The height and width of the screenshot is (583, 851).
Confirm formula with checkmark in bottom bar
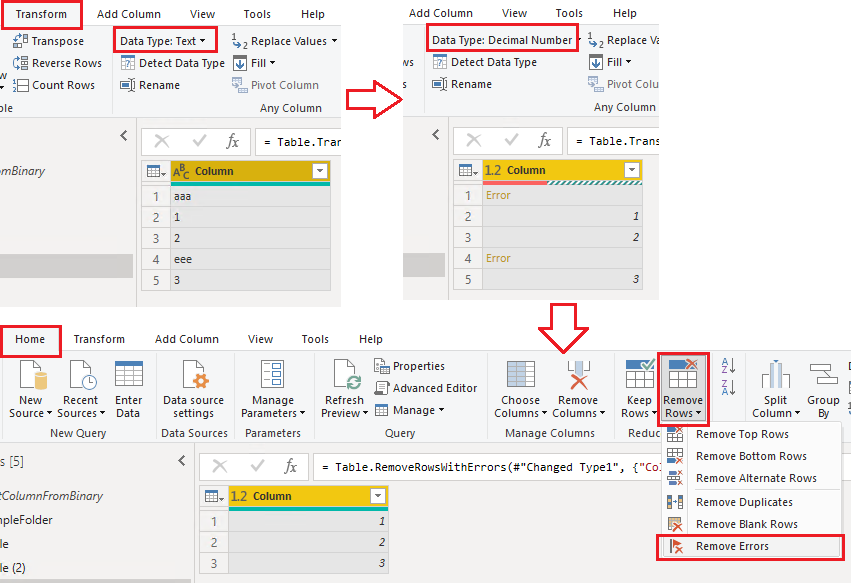pyautogui.click(x=257, y=466)
